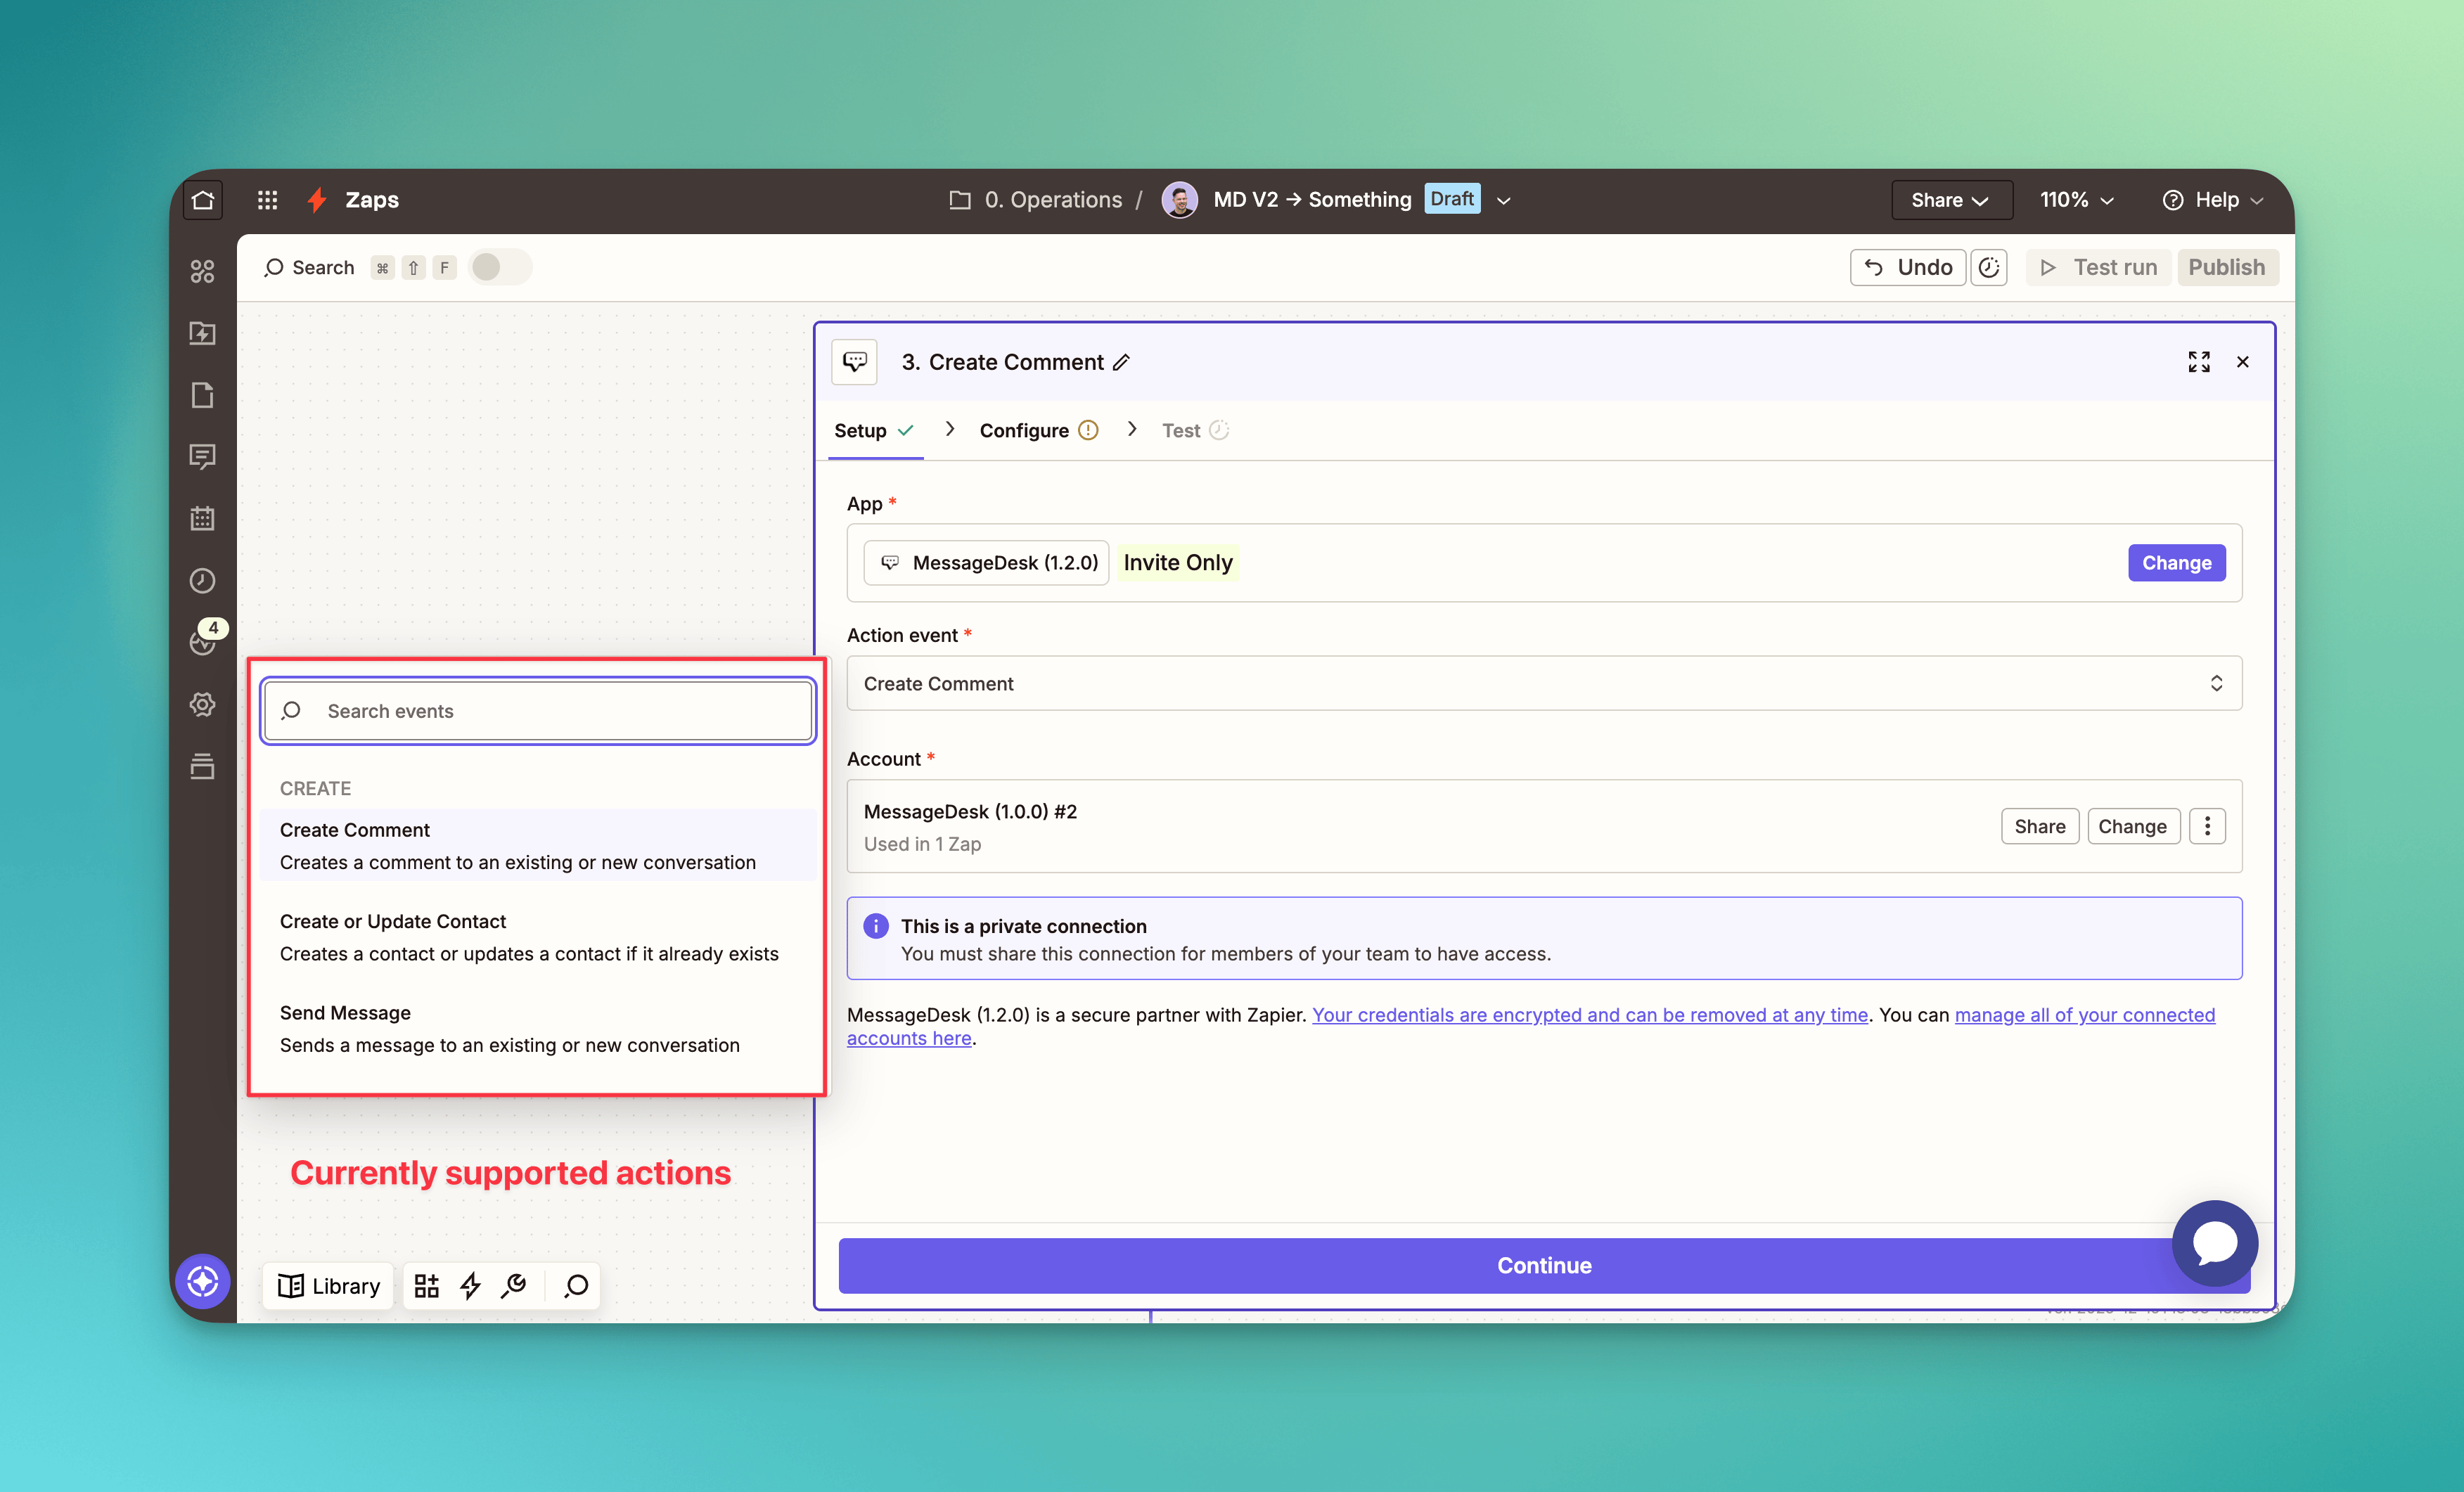Open the sidebar settings gear icon

pos(203,705)
